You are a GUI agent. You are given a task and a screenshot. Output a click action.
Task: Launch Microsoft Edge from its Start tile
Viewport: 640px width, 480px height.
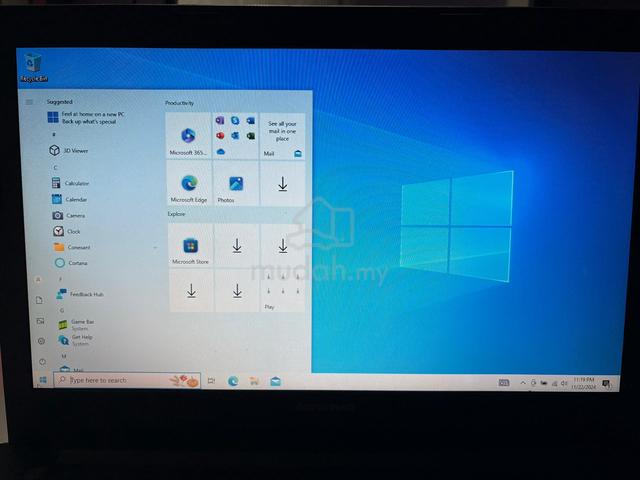point(189,183)
